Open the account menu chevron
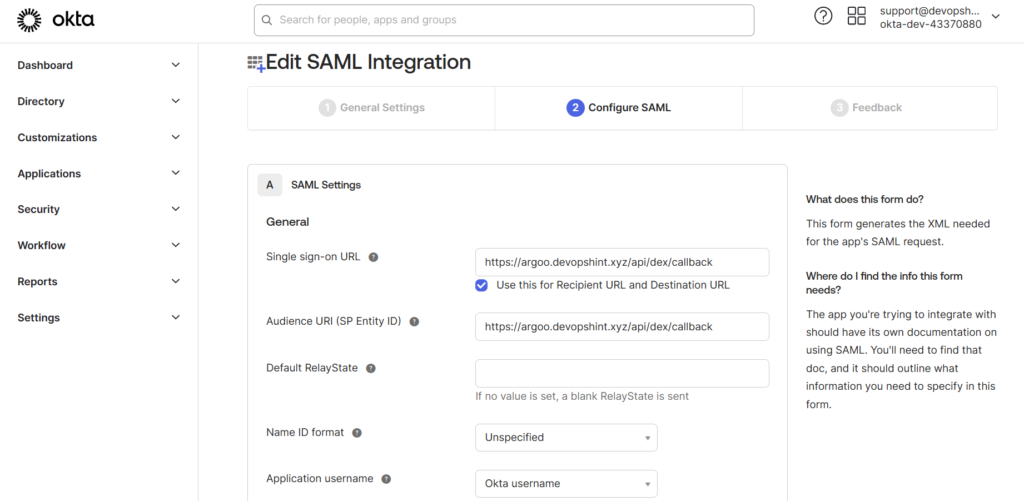The height and width of the screenshot is (501, 1024). click(995, 17)
